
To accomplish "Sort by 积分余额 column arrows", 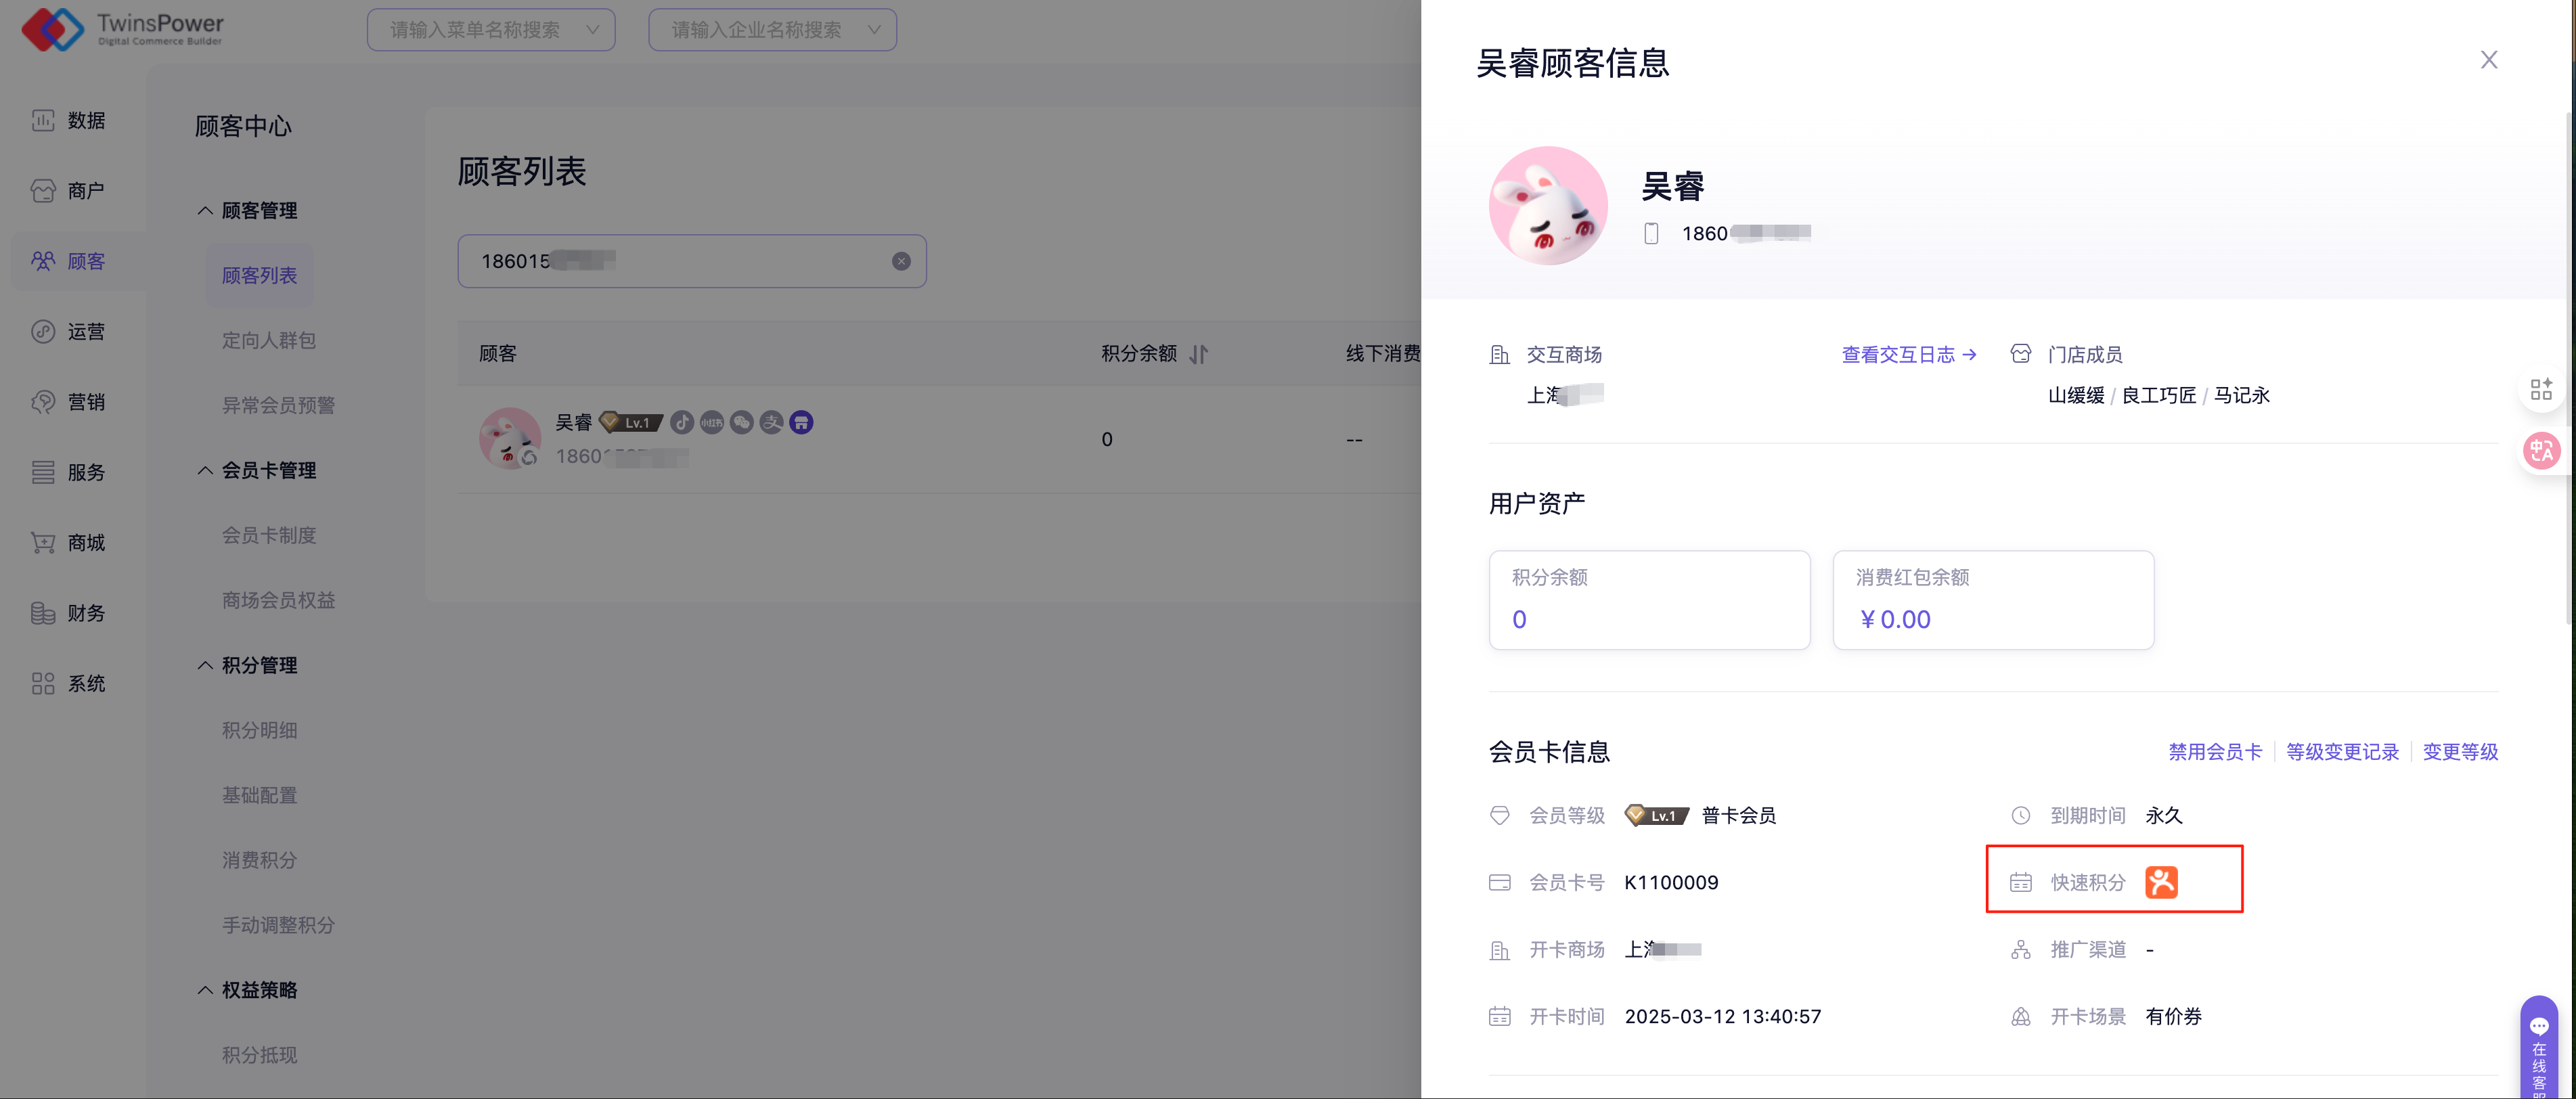I will point(1199,354).
